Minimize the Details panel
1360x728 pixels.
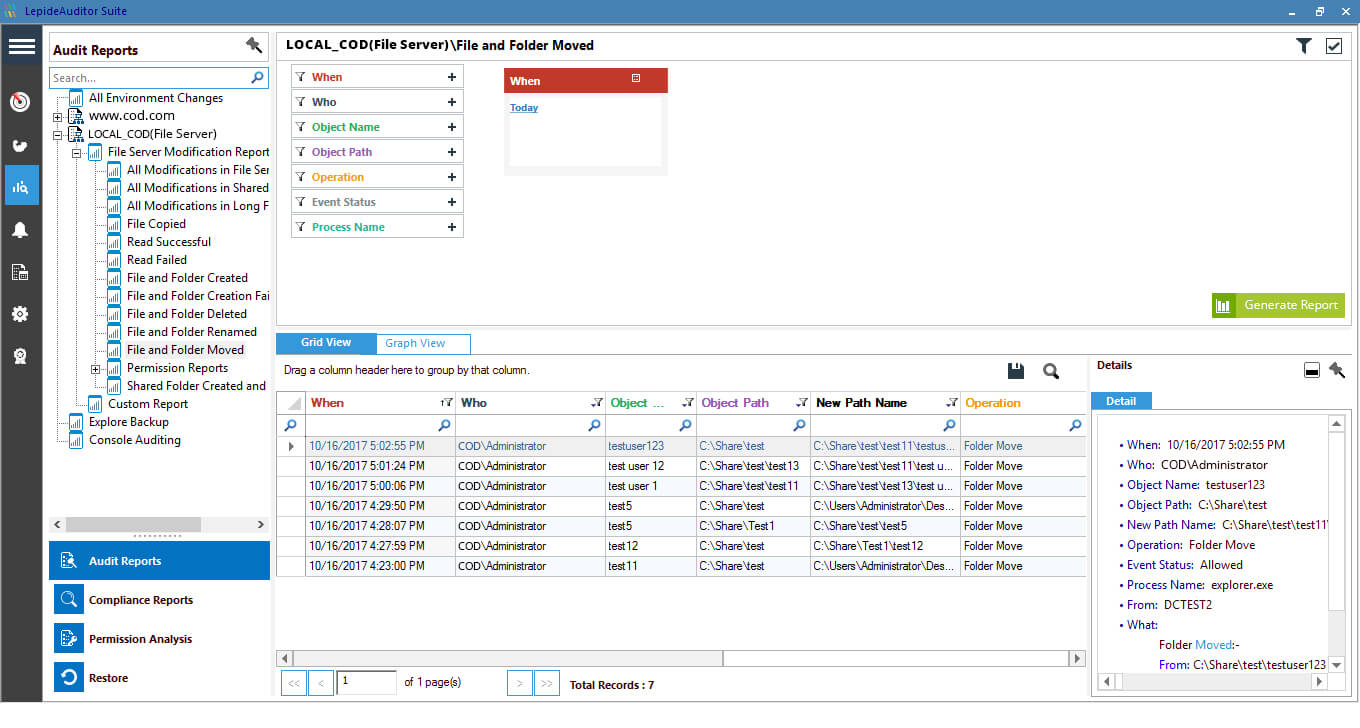tap(1312, 371)
